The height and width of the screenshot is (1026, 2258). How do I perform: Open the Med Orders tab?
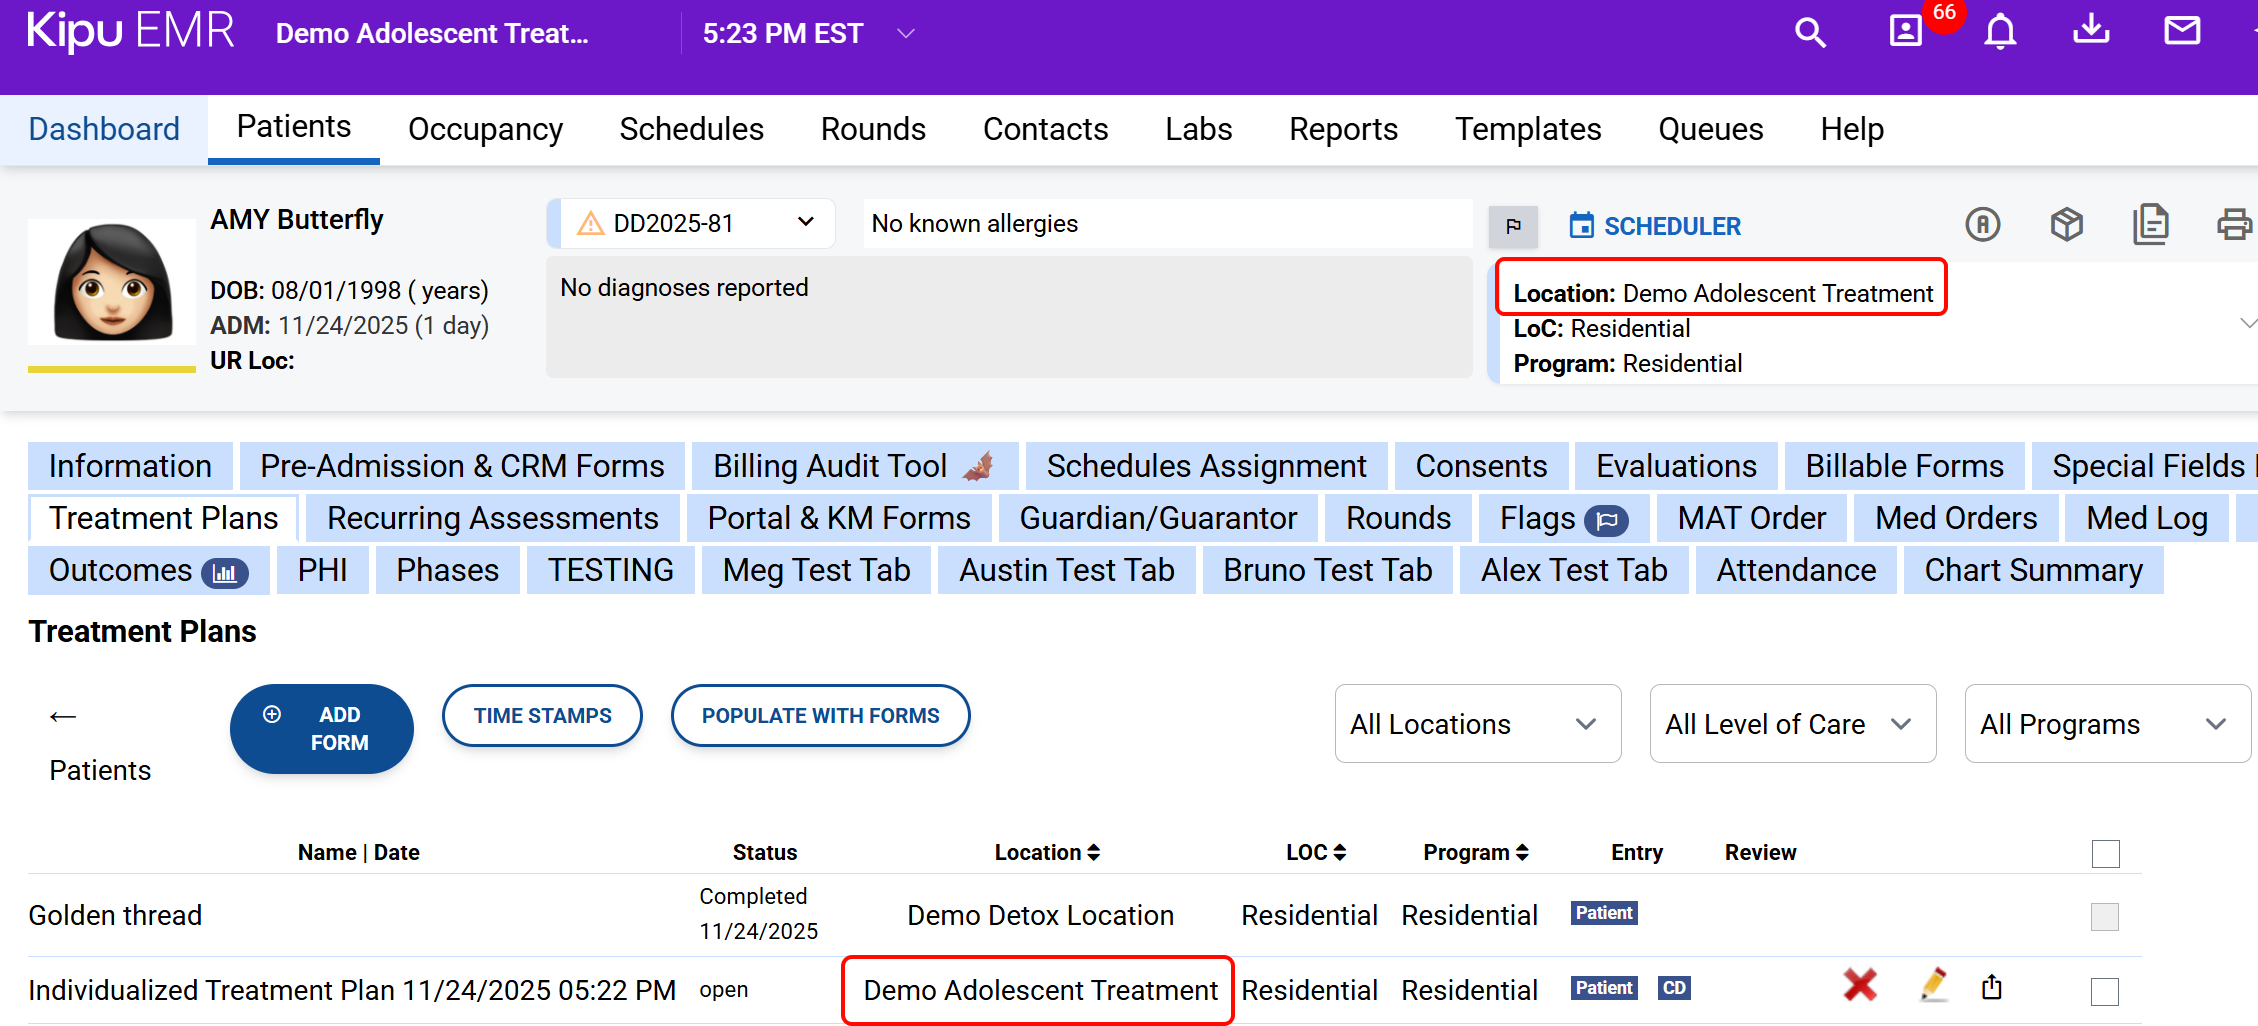(x=1955, y=518)
